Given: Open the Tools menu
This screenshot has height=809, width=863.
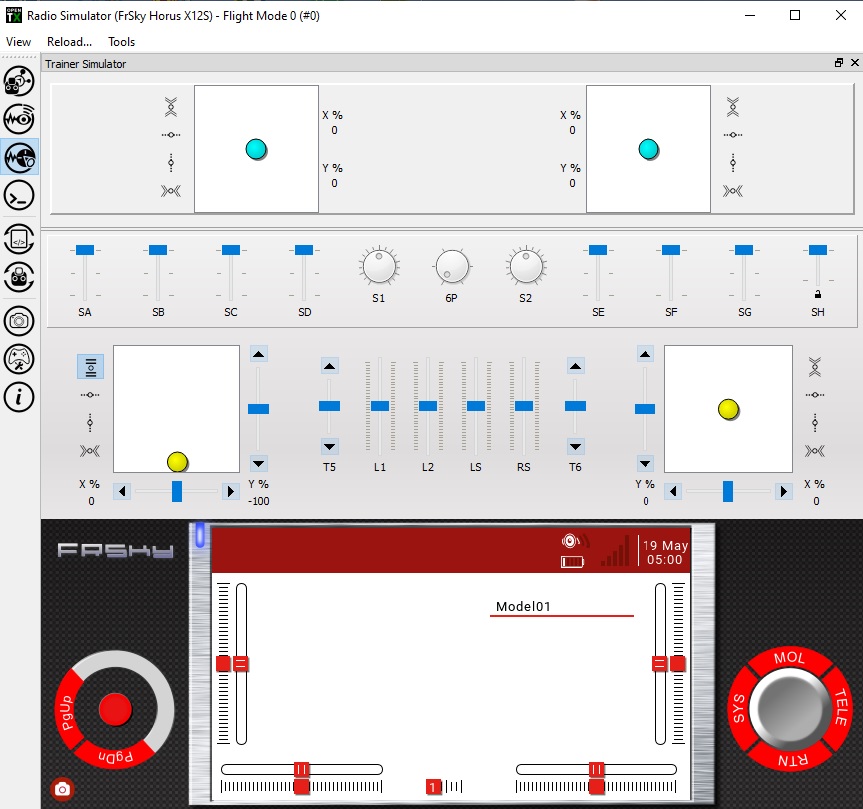Looking at the screenshot, I should pos(121,42).
